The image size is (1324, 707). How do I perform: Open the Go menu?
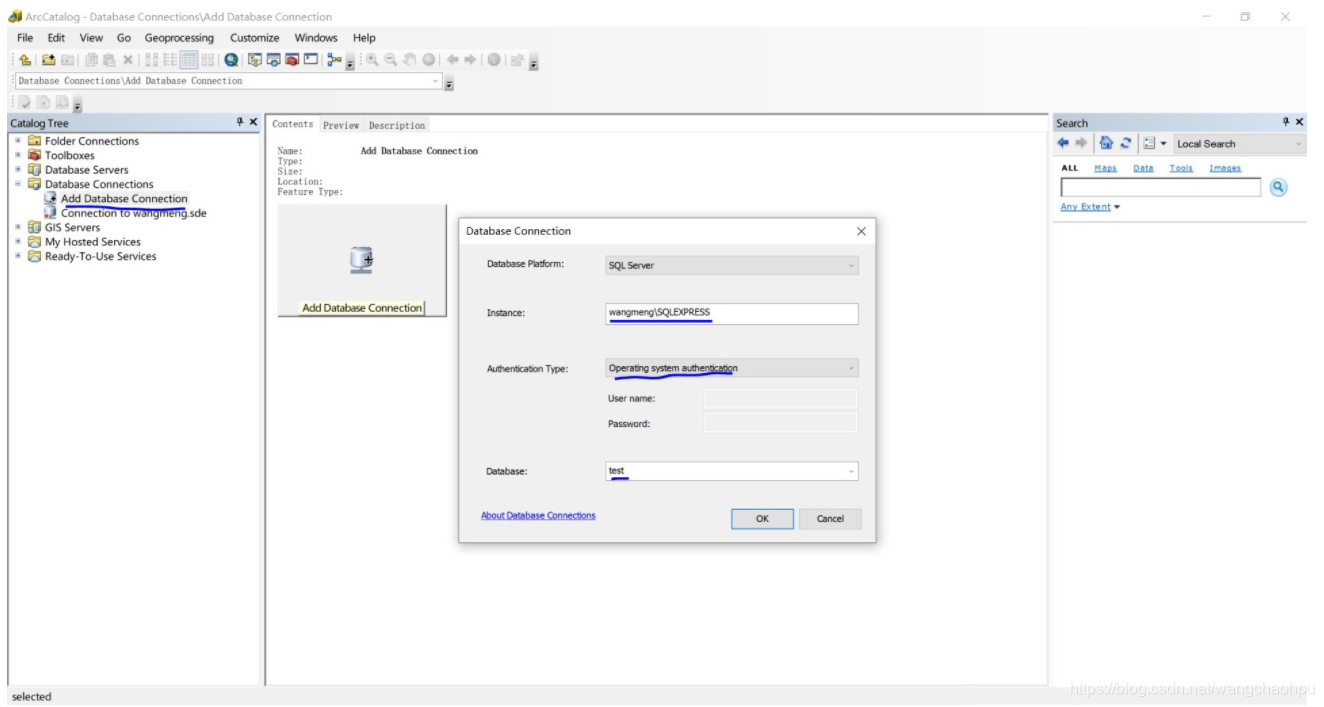click(124, 38)
